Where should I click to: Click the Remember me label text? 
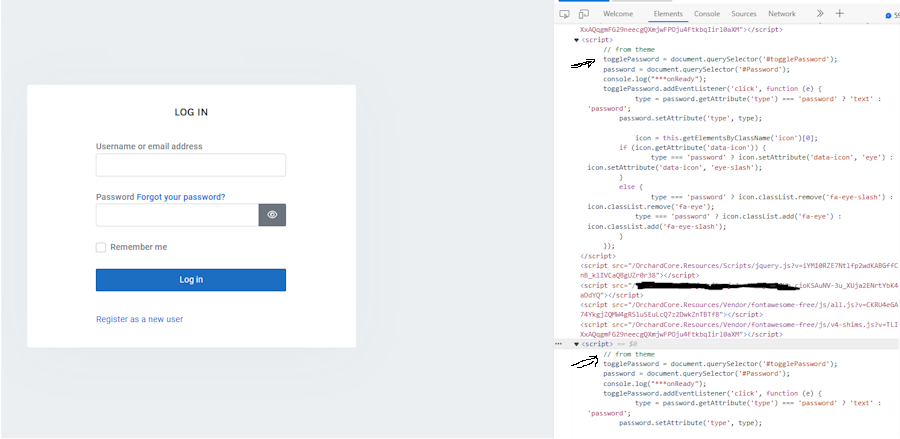139,247
